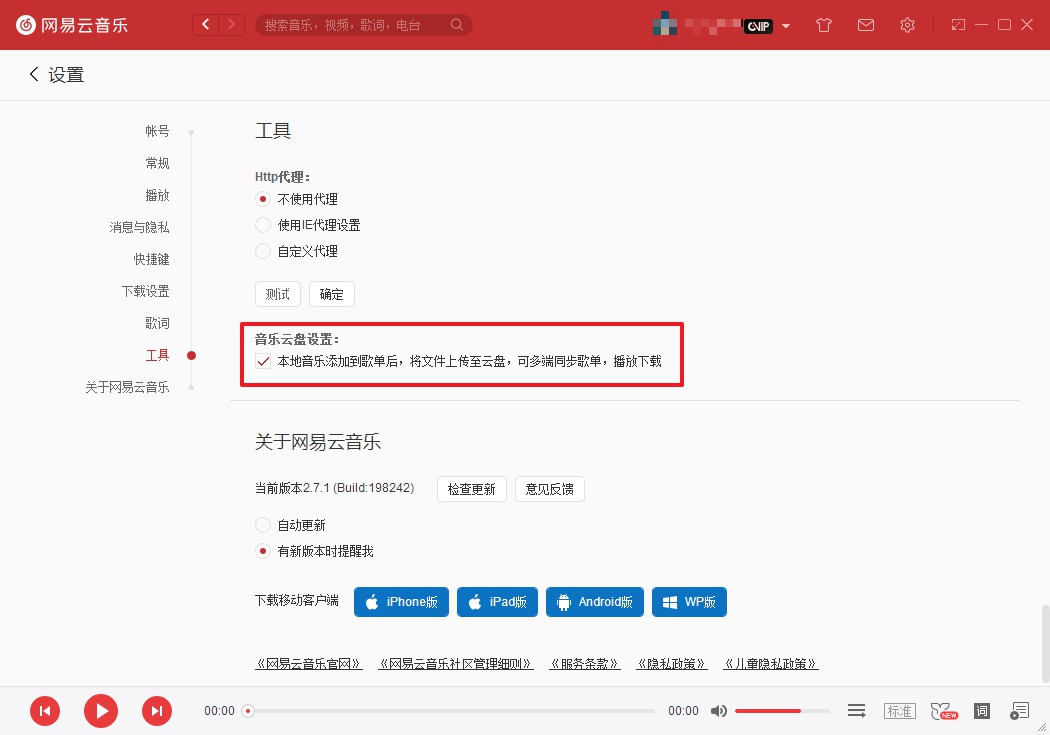Adjust the red volume slider
This screenshot has width=1050, height=735.
[x=782, y=711]
